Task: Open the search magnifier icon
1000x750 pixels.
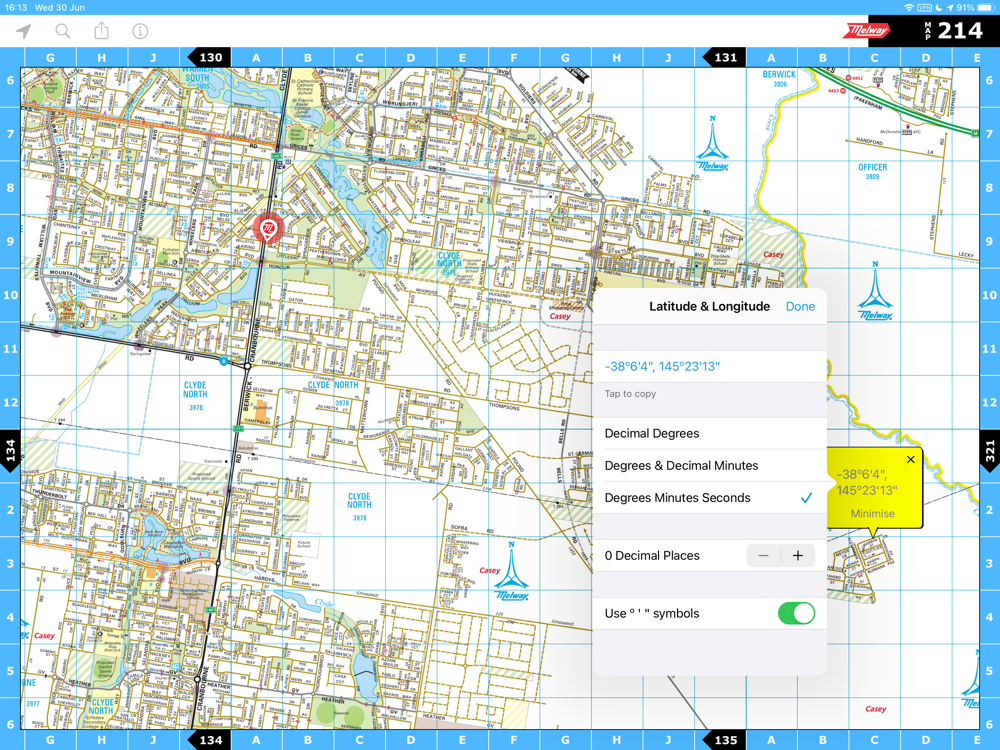Action: pos(62,31)
